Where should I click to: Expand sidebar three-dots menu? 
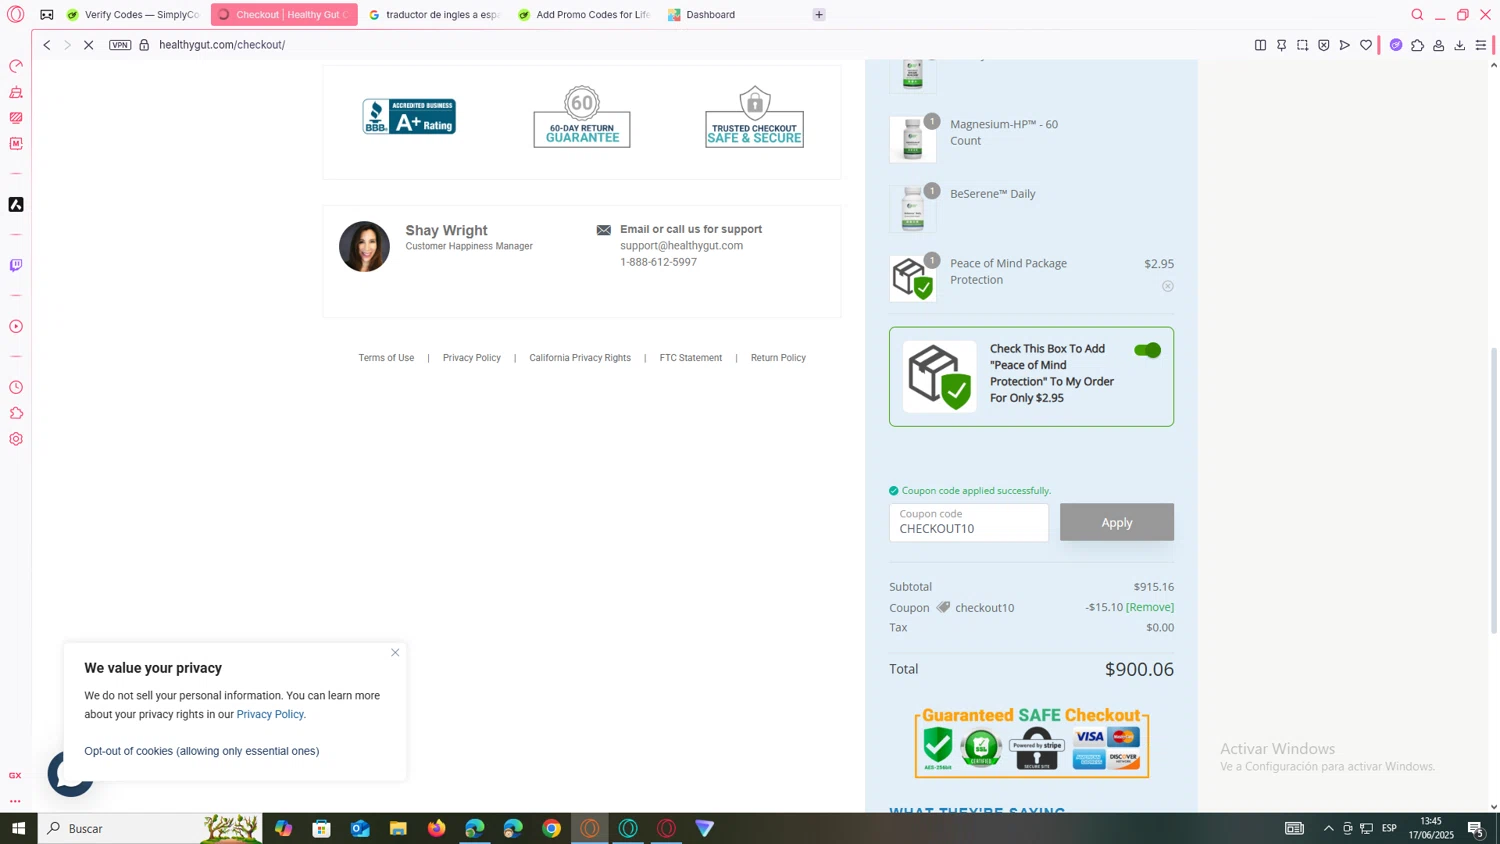[15, 801]
